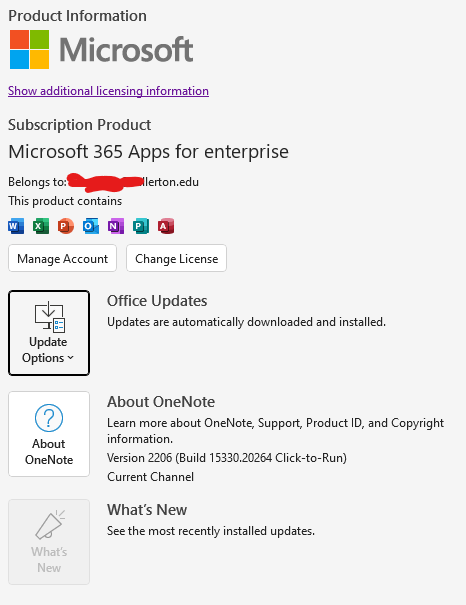Click the 'Version 2206 (Build 15330.20264 Click-to-Run)' text
The width and height of the screenshot is (466, 605).
227,458
